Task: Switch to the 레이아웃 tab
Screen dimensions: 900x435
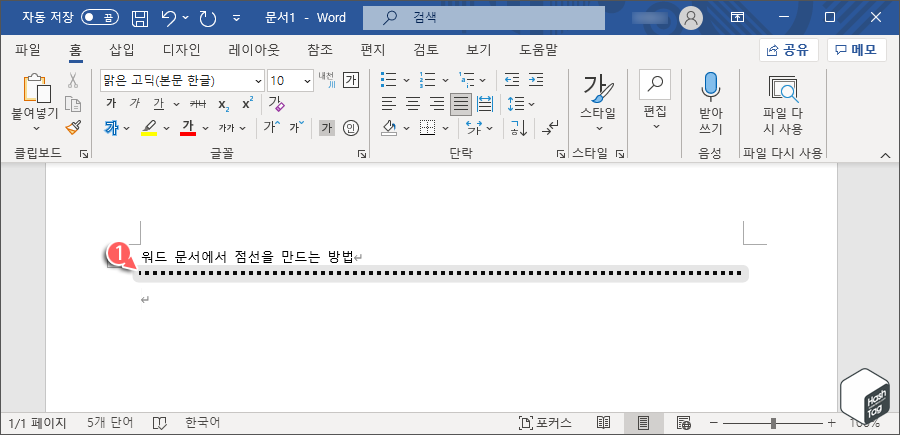Action: point(254,51)
